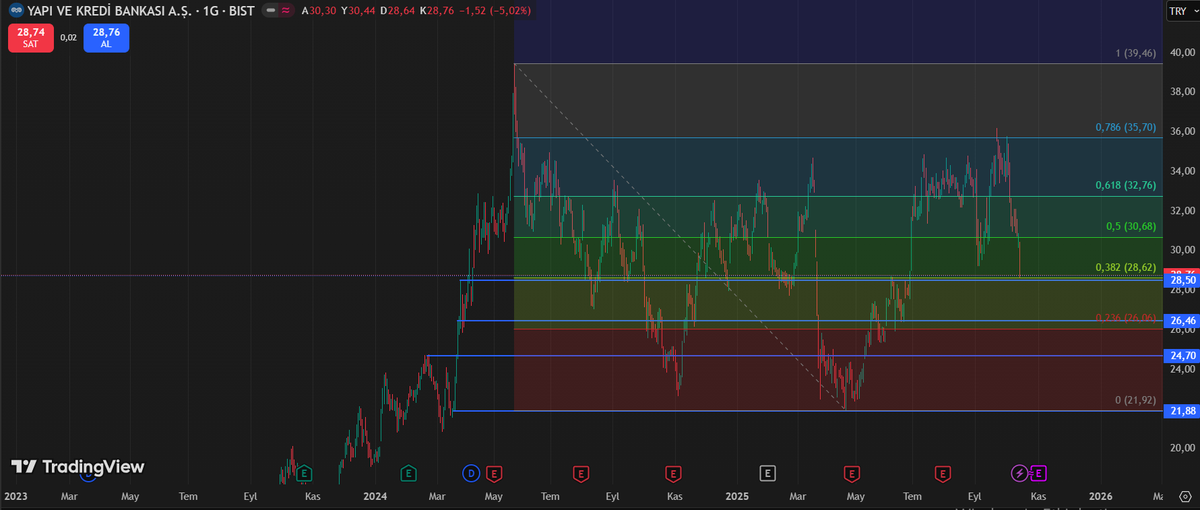1200x510 pixels.
Task: Select the blue 26,46 price axis label
Action: [1181, 321]
